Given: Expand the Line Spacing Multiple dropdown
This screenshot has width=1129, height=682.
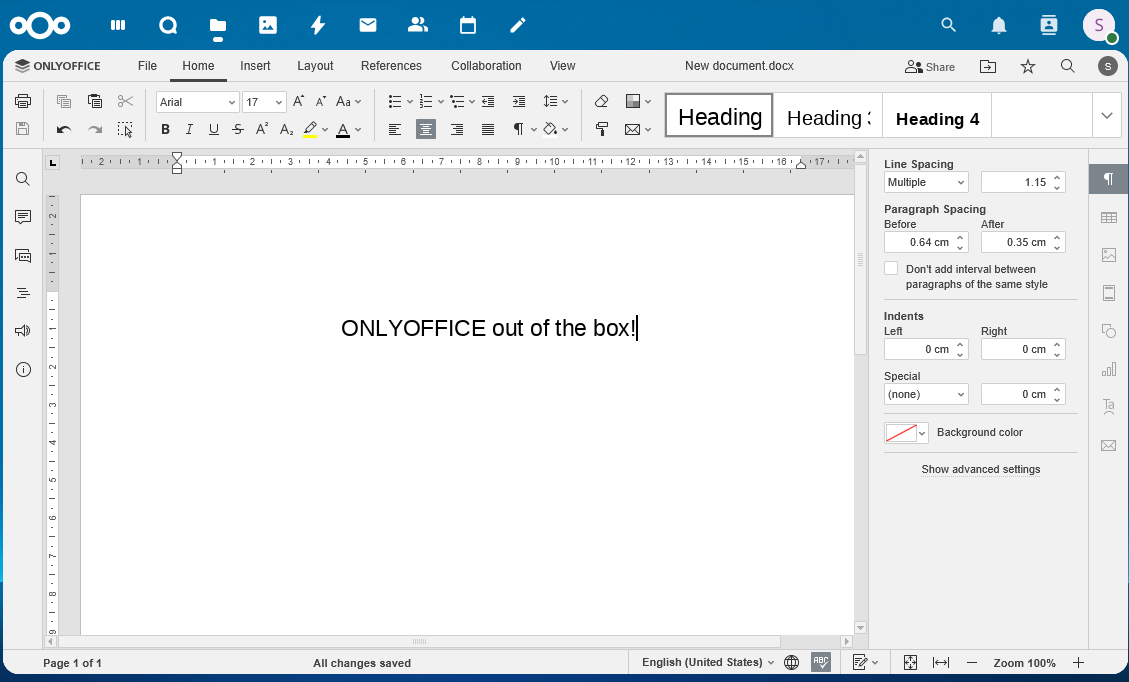Looking at the screenshot, I should click(x=926, y=182).
